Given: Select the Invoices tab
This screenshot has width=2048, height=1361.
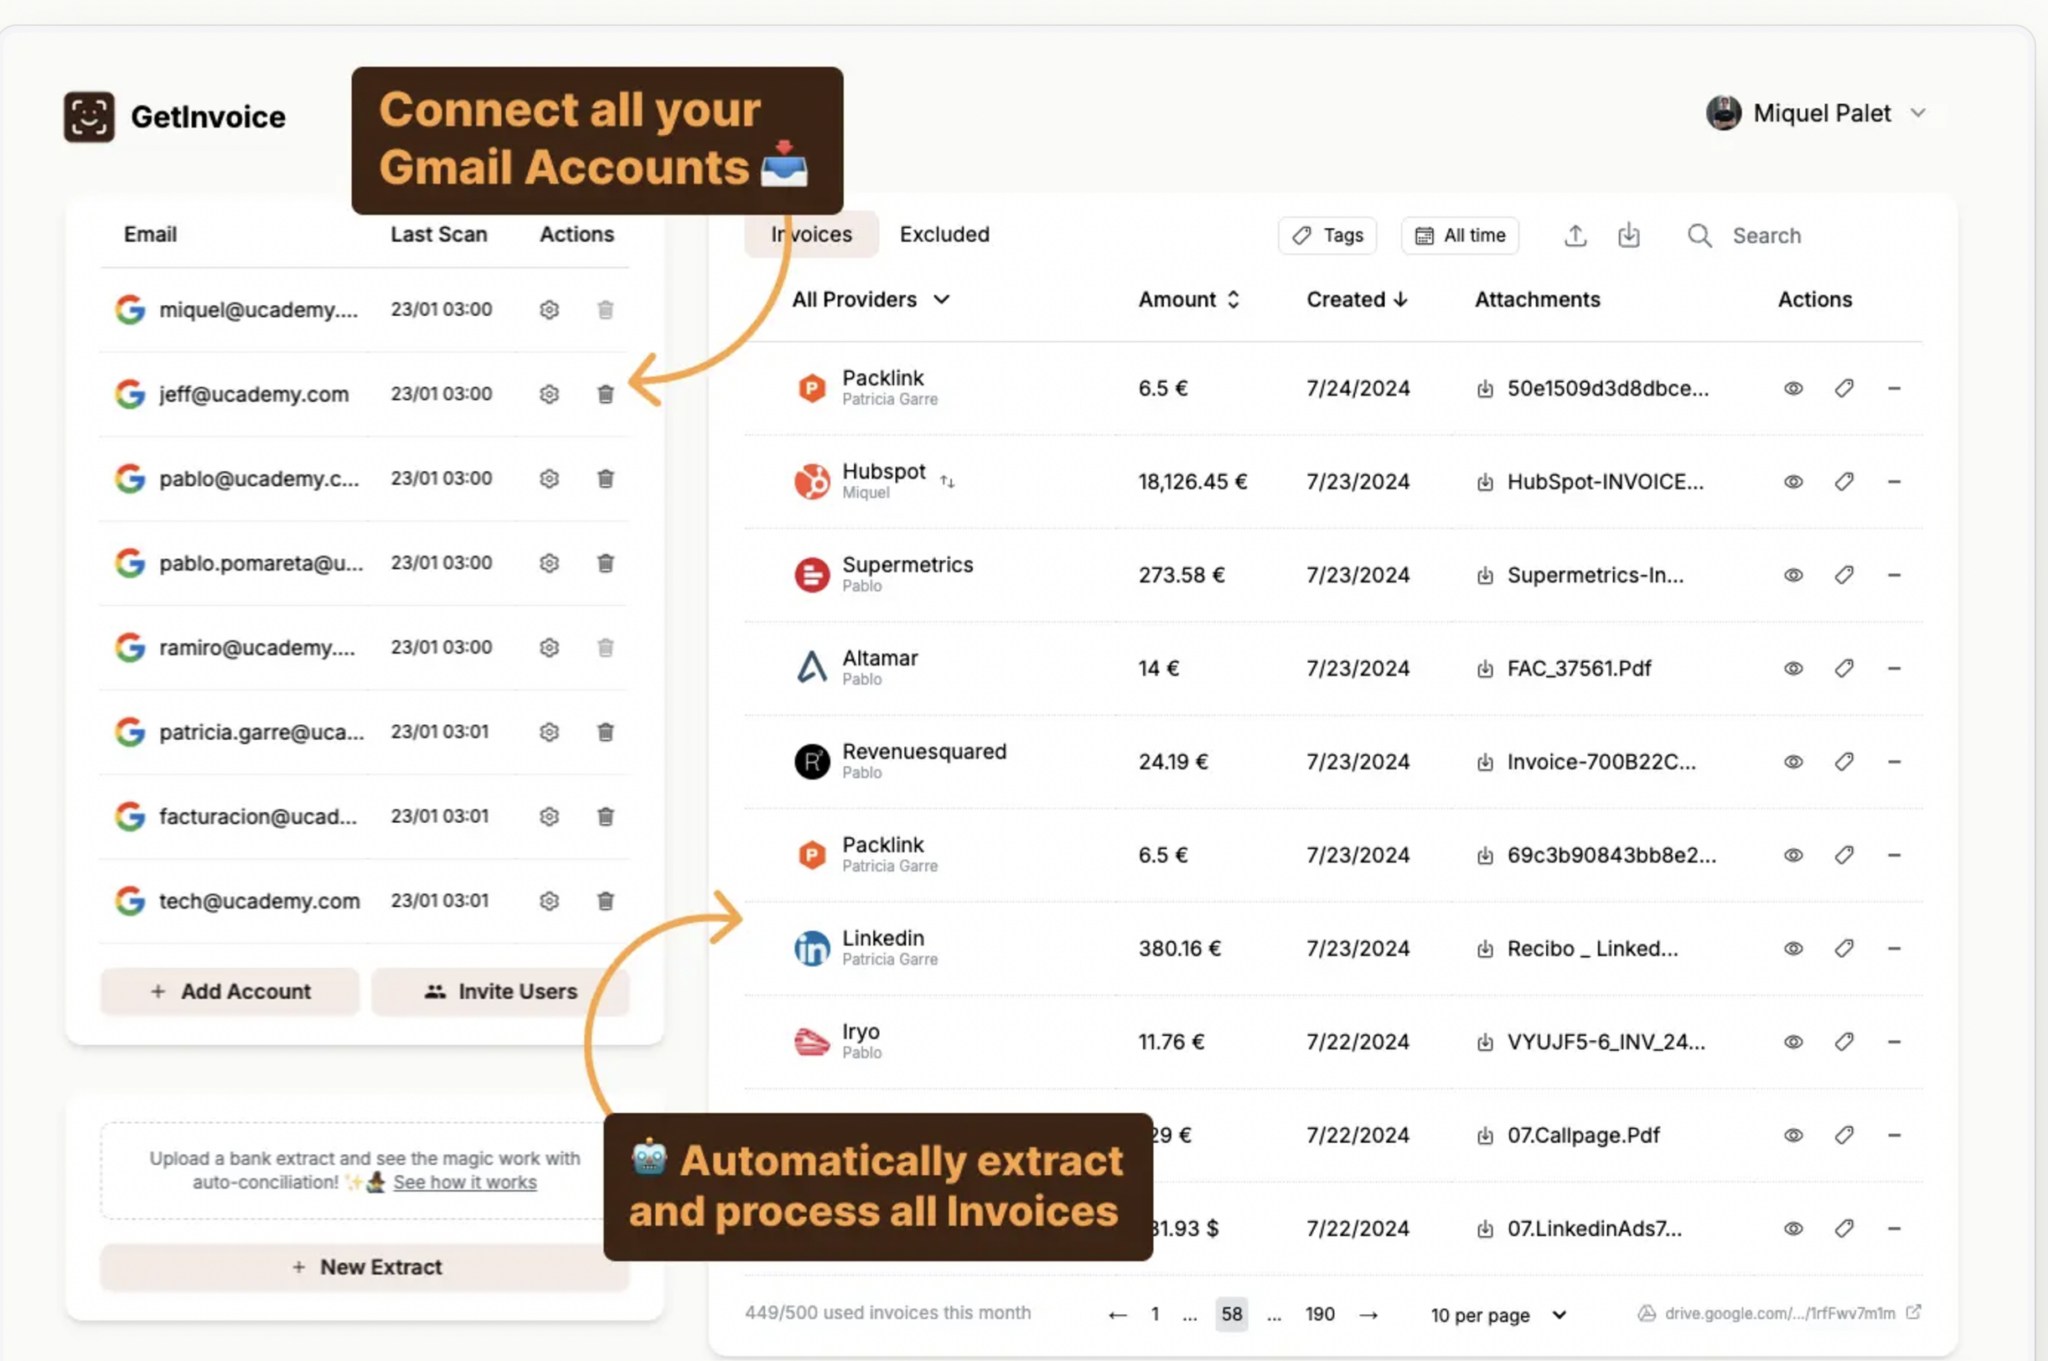Looking at the screenshot, I should [810, 234].
